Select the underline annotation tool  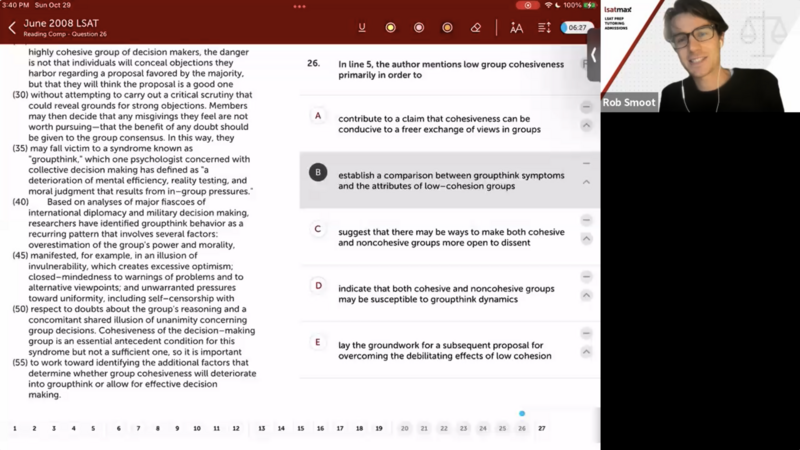pos(362,28)
